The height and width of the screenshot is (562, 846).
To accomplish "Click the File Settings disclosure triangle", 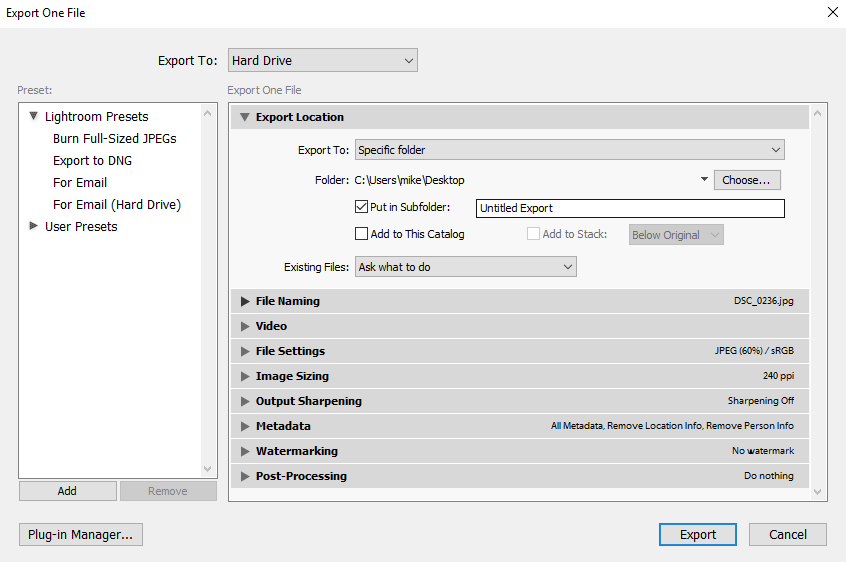I will tap(245, 351).
